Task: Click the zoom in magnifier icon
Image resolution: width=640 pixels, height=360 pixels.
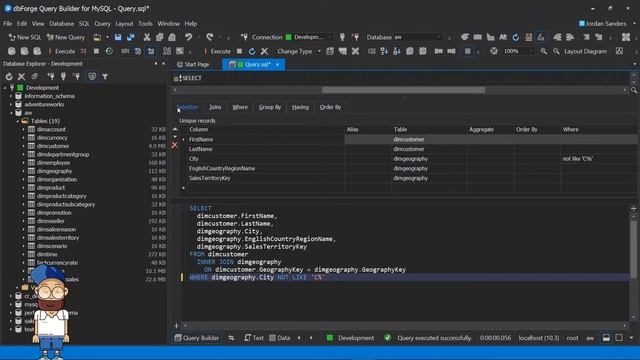Action: click(543, 51)
